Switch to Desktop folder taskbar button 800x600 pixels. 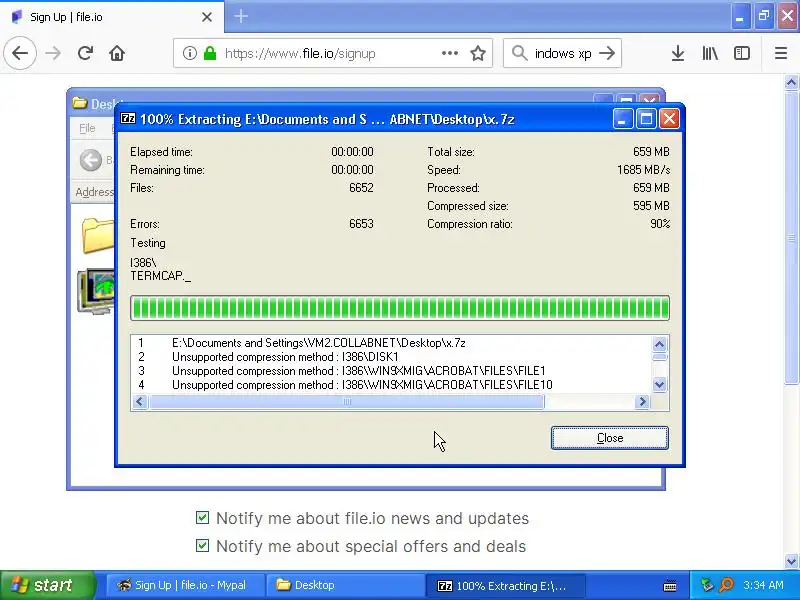click(345, 585)
